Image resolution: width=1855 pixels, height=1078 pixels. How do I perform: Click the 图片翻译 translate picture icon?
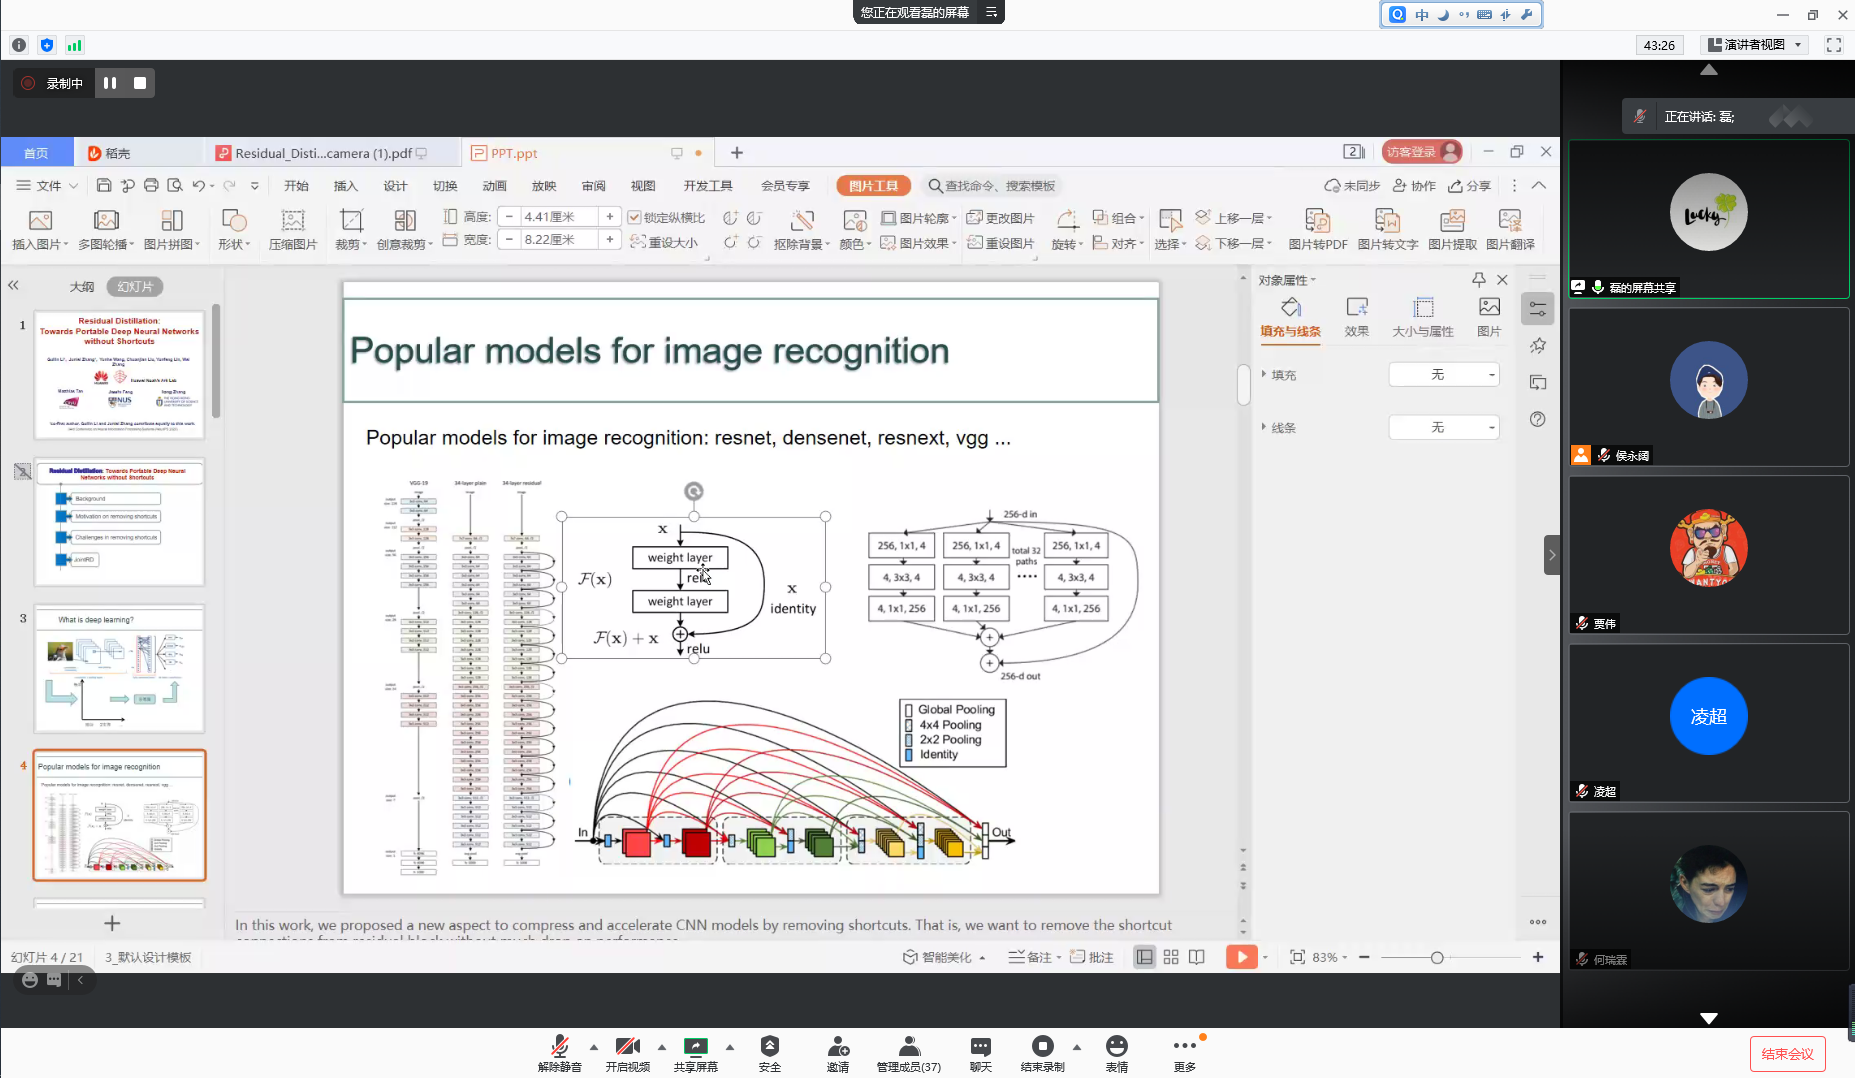click(1509, 221)
